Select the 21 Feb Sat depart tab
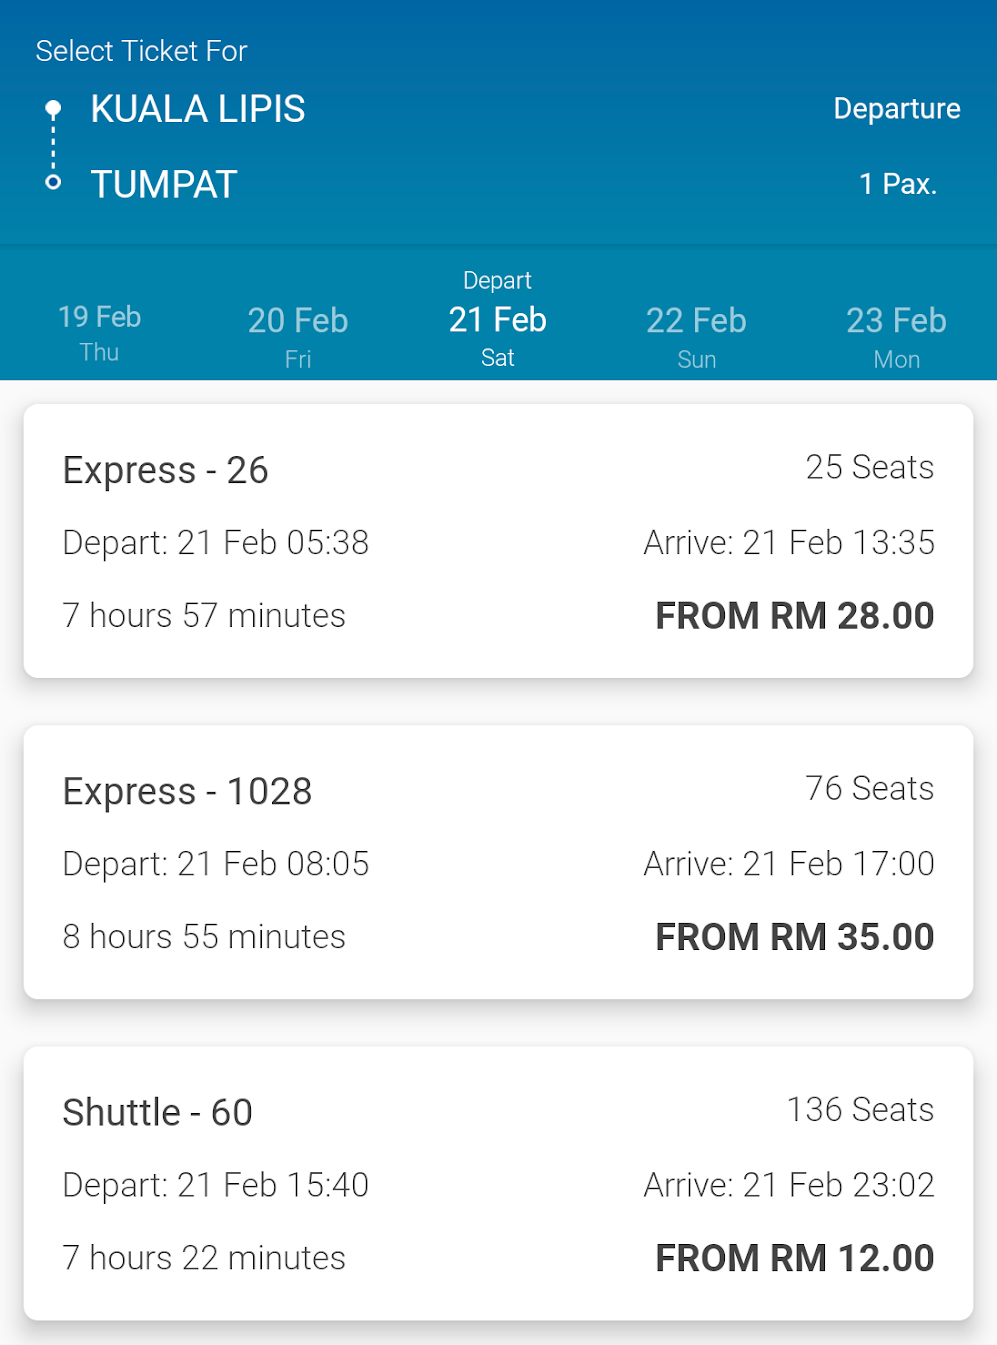Image resolution: width=997 pixels, height=1345 pixels. coord(497,320)
